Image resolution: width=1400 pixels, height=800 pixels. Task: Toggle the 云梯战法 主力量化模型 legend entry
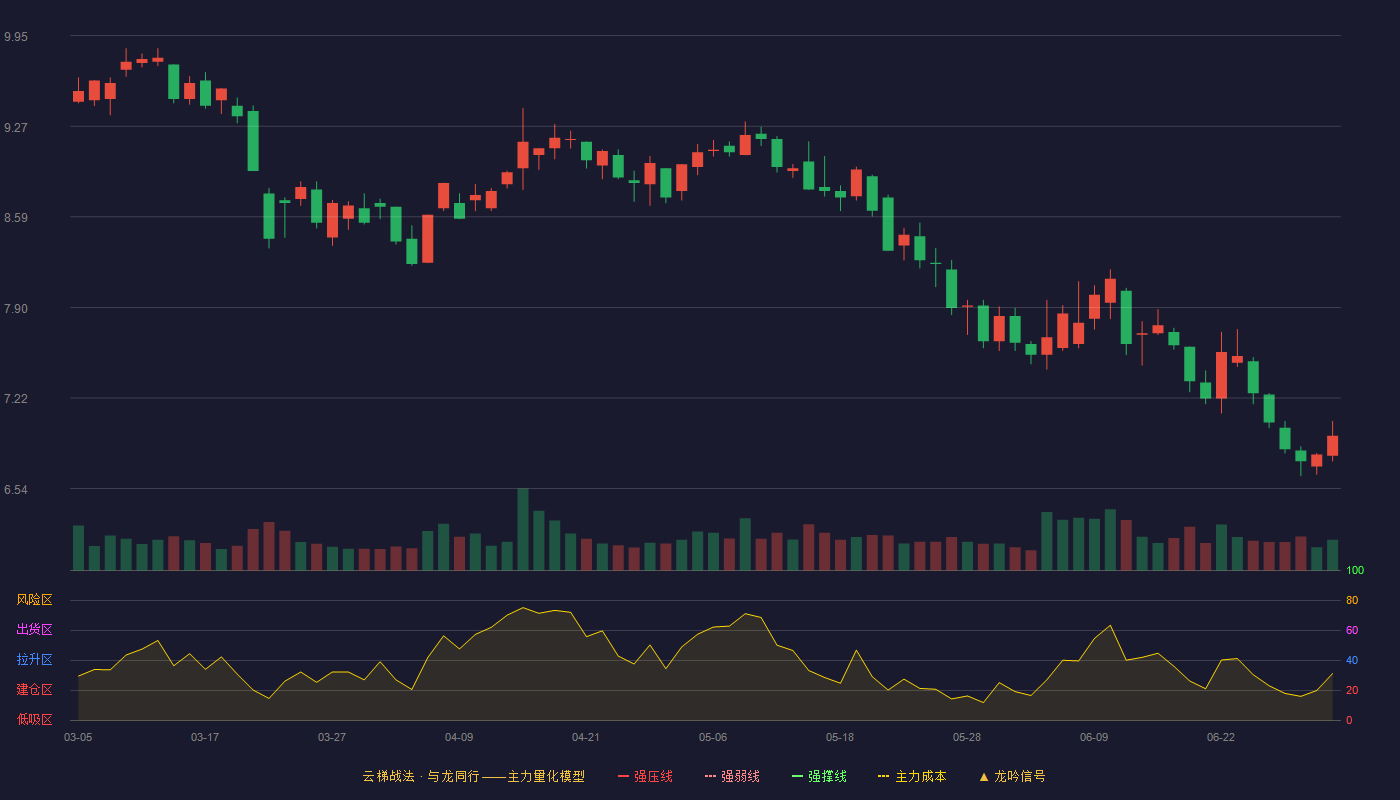click(473, 776)
